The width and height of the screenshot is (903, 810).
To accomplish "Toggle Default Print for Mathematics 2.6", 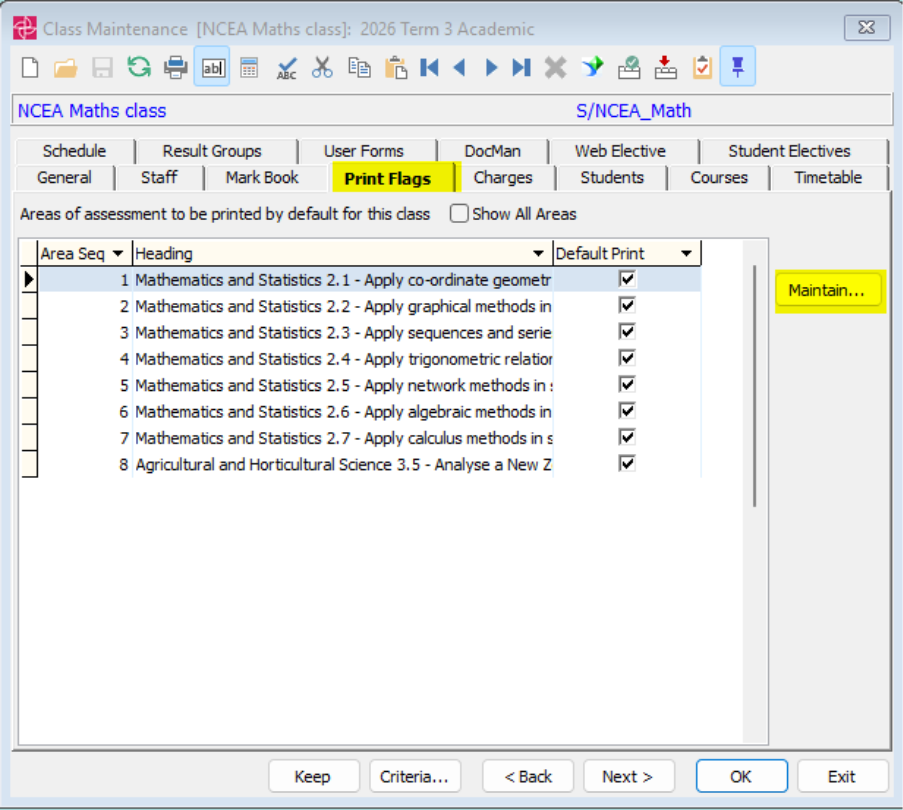I will [x=627, y=411].
